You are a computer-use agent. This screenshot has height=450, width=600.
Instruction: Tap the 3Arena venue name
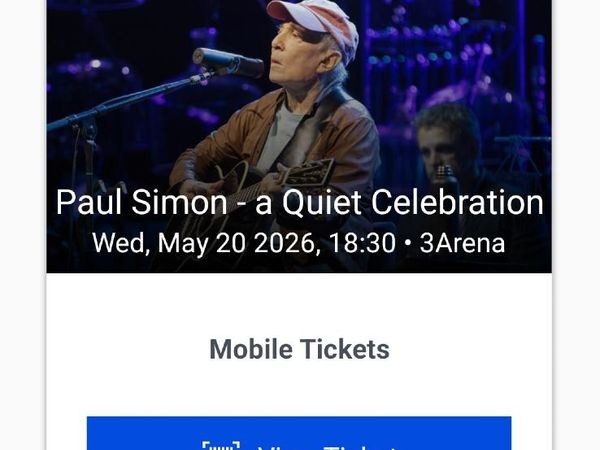(x=462, y=243)
